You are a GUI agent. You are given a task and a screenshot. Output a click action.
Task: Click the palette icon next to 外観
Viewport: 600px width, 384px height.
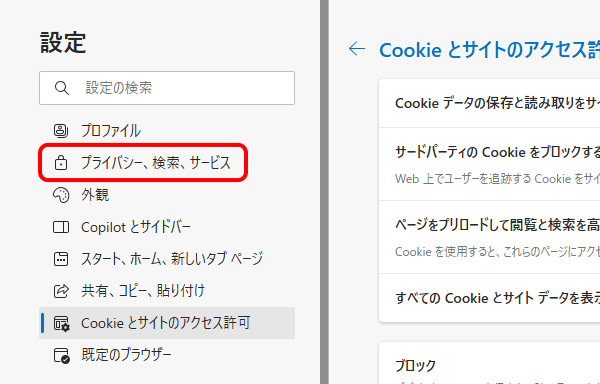click(x=60, y=195)
